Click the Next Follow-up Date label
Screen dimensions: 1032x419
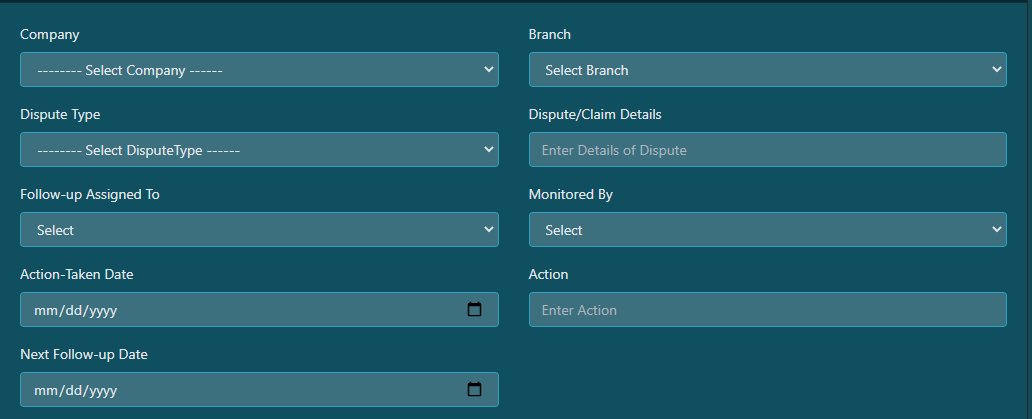84,355
